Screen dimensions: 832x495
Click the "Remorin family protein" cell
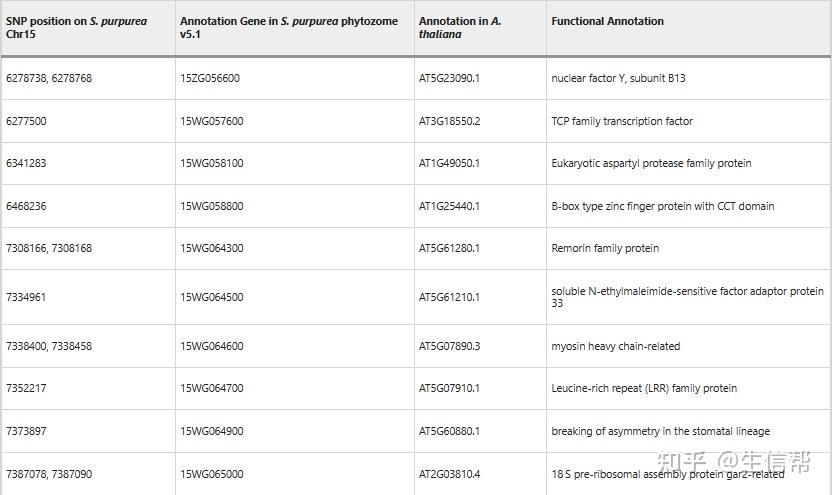point(605,248)
